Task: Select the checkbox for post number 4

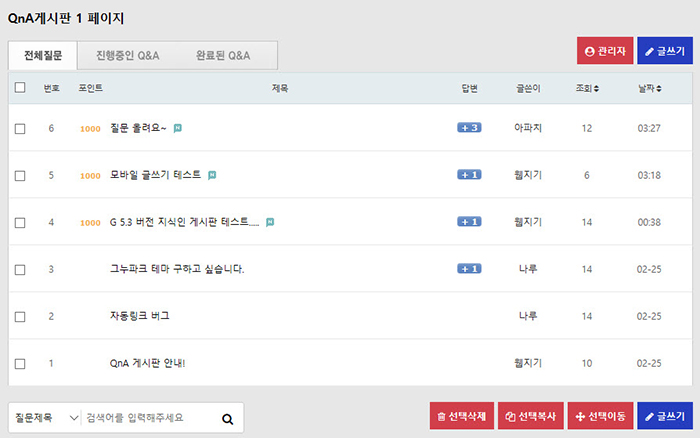Action: pyautogui.click(x=20, y=222)
